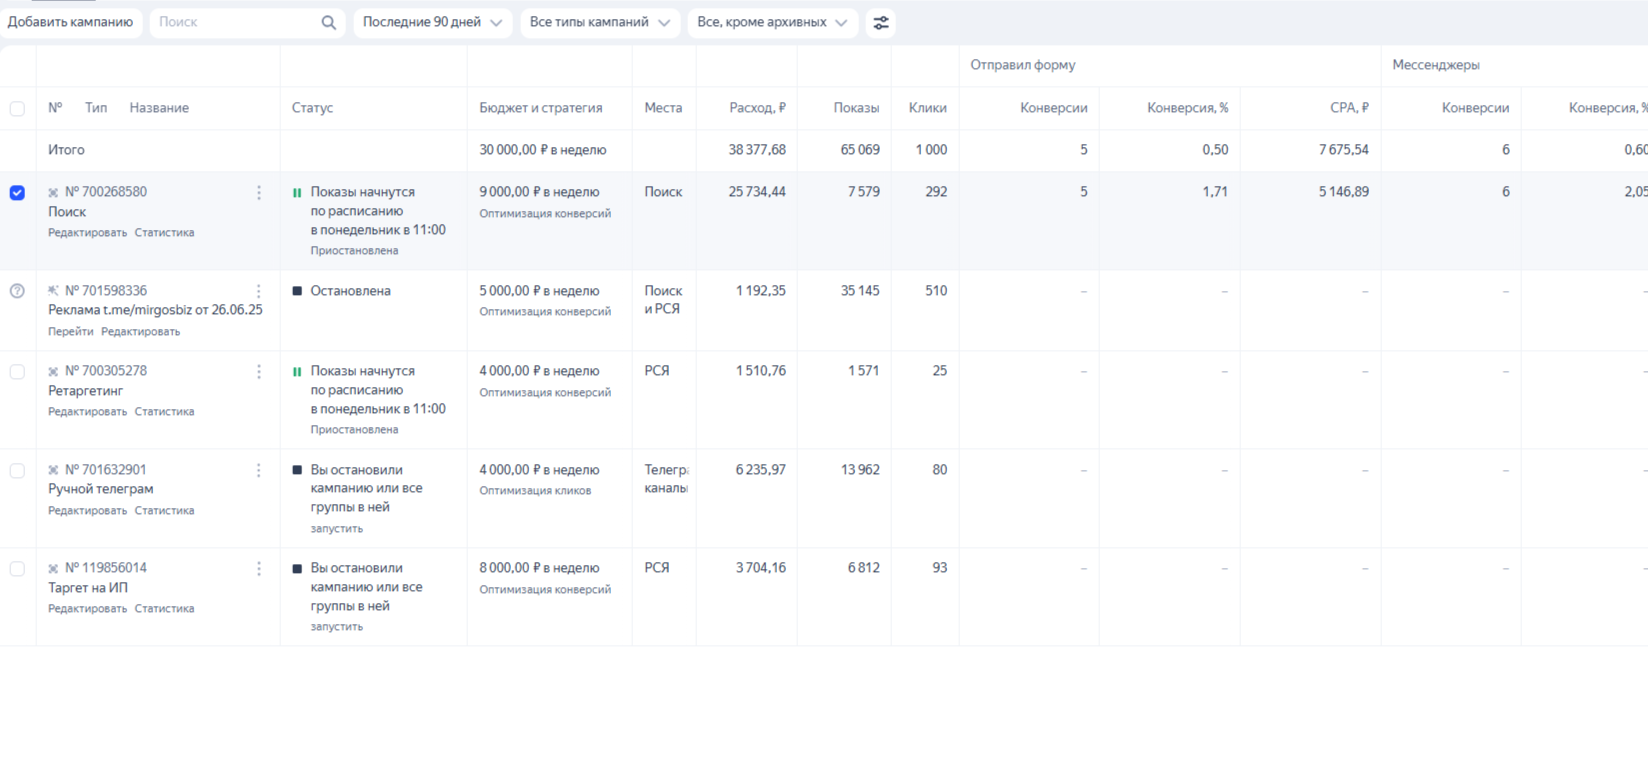Viewport: 1648px width, 779px height.
Task: Click the filter settings sliders icon
Action: [x=880, y=22]
